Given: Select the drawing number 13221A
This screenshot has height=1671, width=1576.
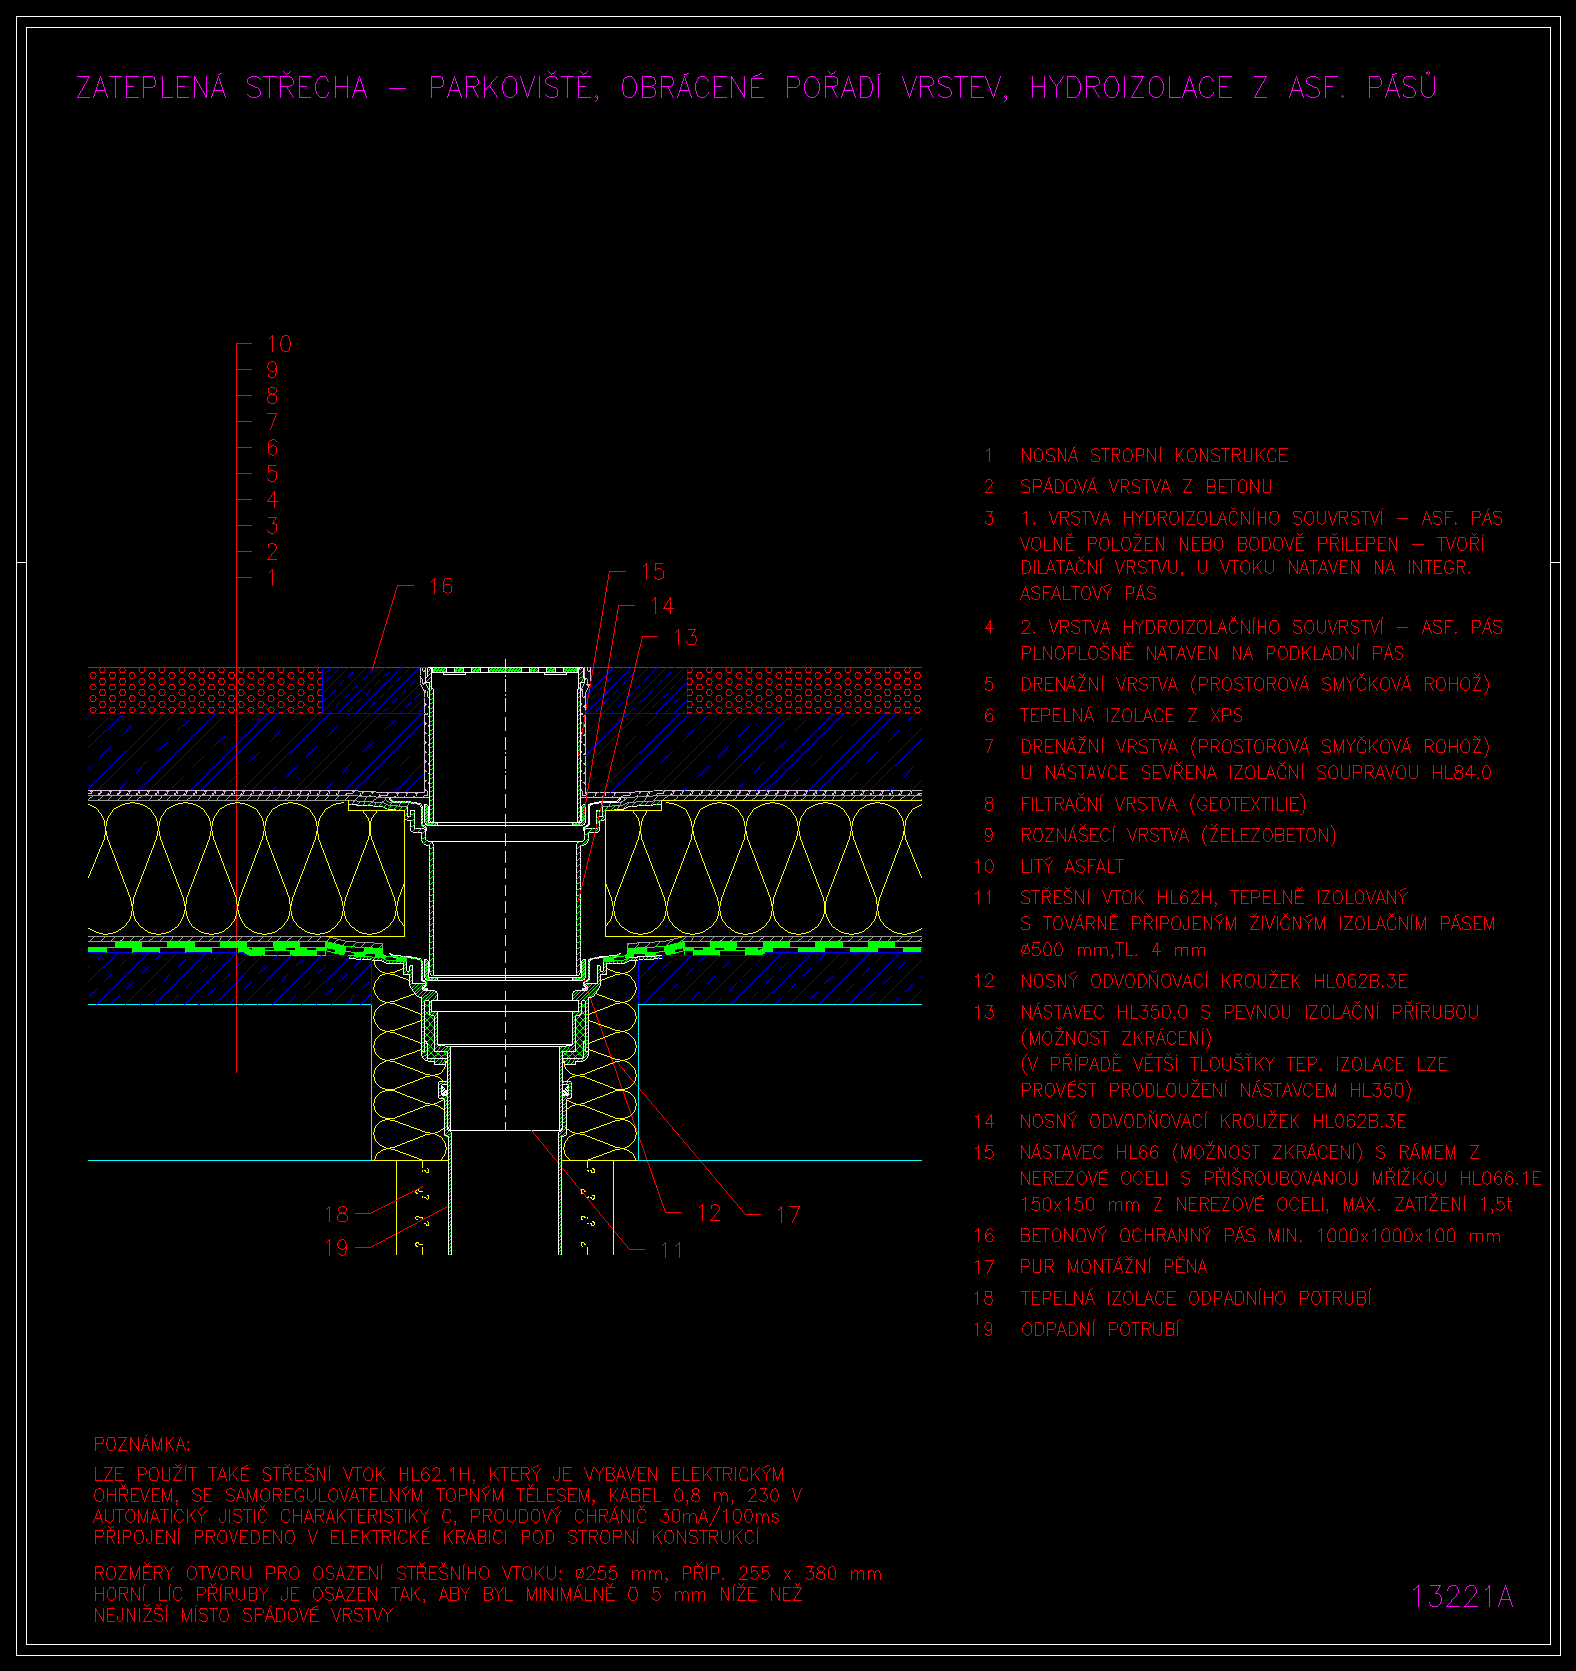Looking at the screenshot, I should click(1462, 1597).
